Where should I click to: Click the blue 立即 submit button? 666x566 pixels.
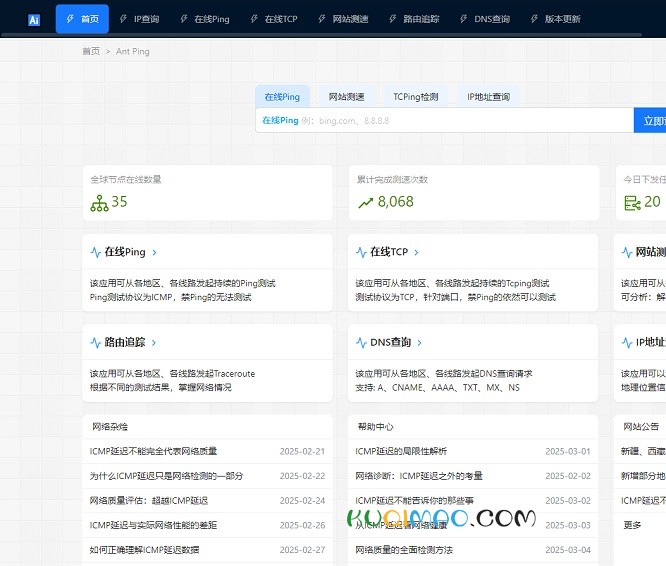click(x=650, y=121)
